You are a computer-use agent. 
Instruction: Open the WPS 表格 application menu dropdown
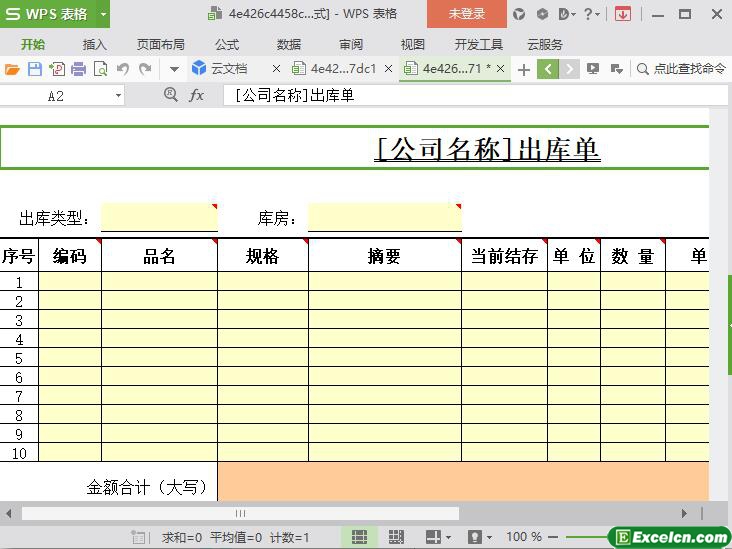[x=103, y=14]
